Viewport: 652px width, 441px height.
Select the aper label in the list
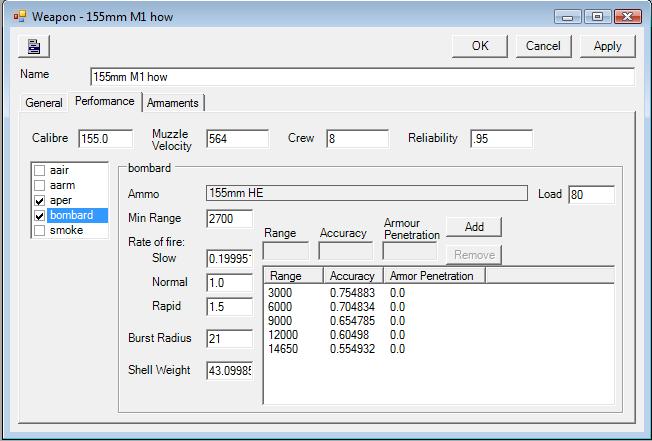(x=61, y=201)
